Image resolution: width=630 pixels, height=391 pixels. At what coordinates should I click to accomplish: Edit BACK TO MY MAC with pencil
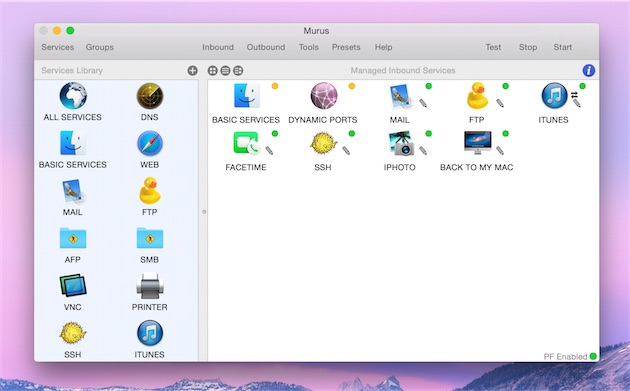[x=500, y=151]
